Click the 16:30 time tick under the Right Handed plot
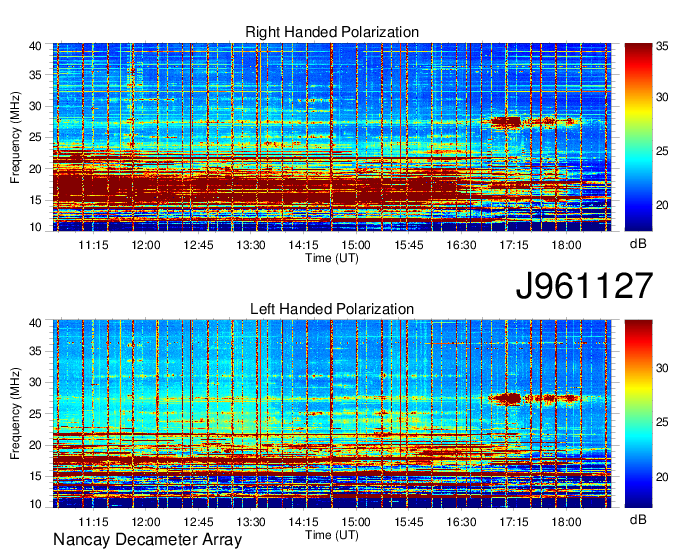680x552 pixels. pos(461,245)
